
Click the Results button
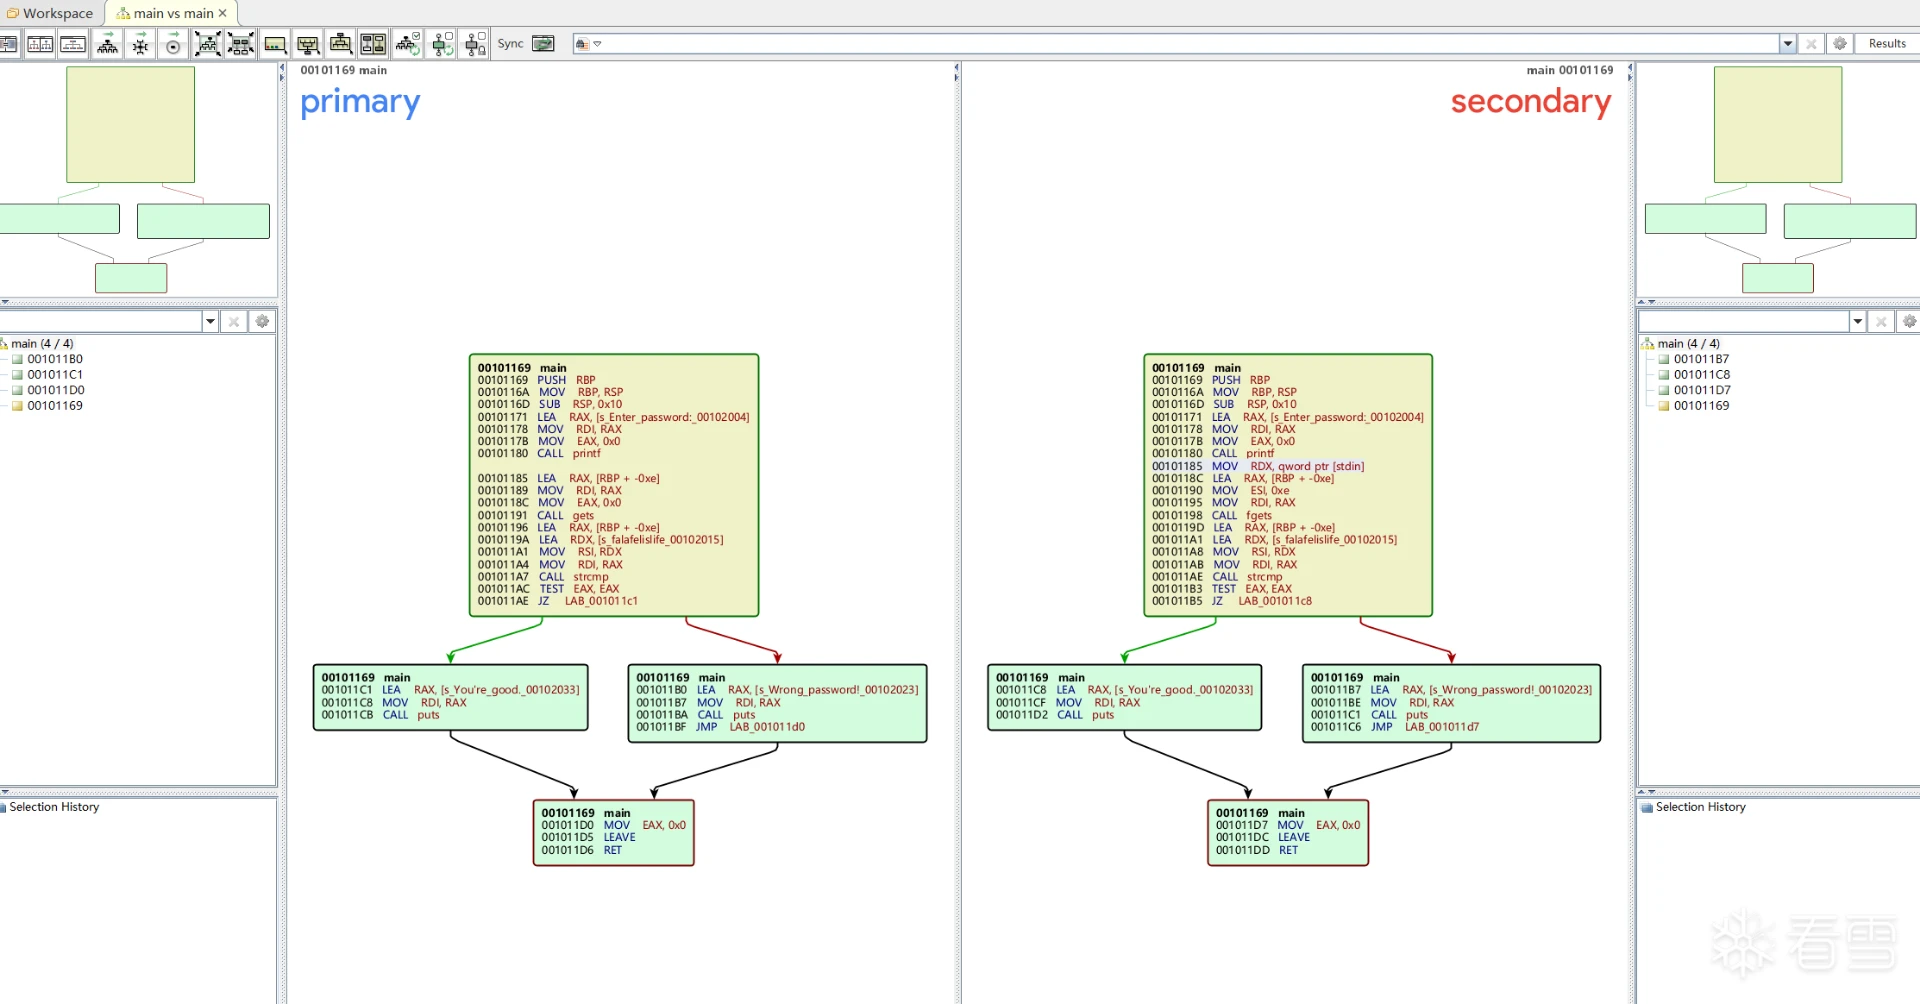click(1886, 44)
